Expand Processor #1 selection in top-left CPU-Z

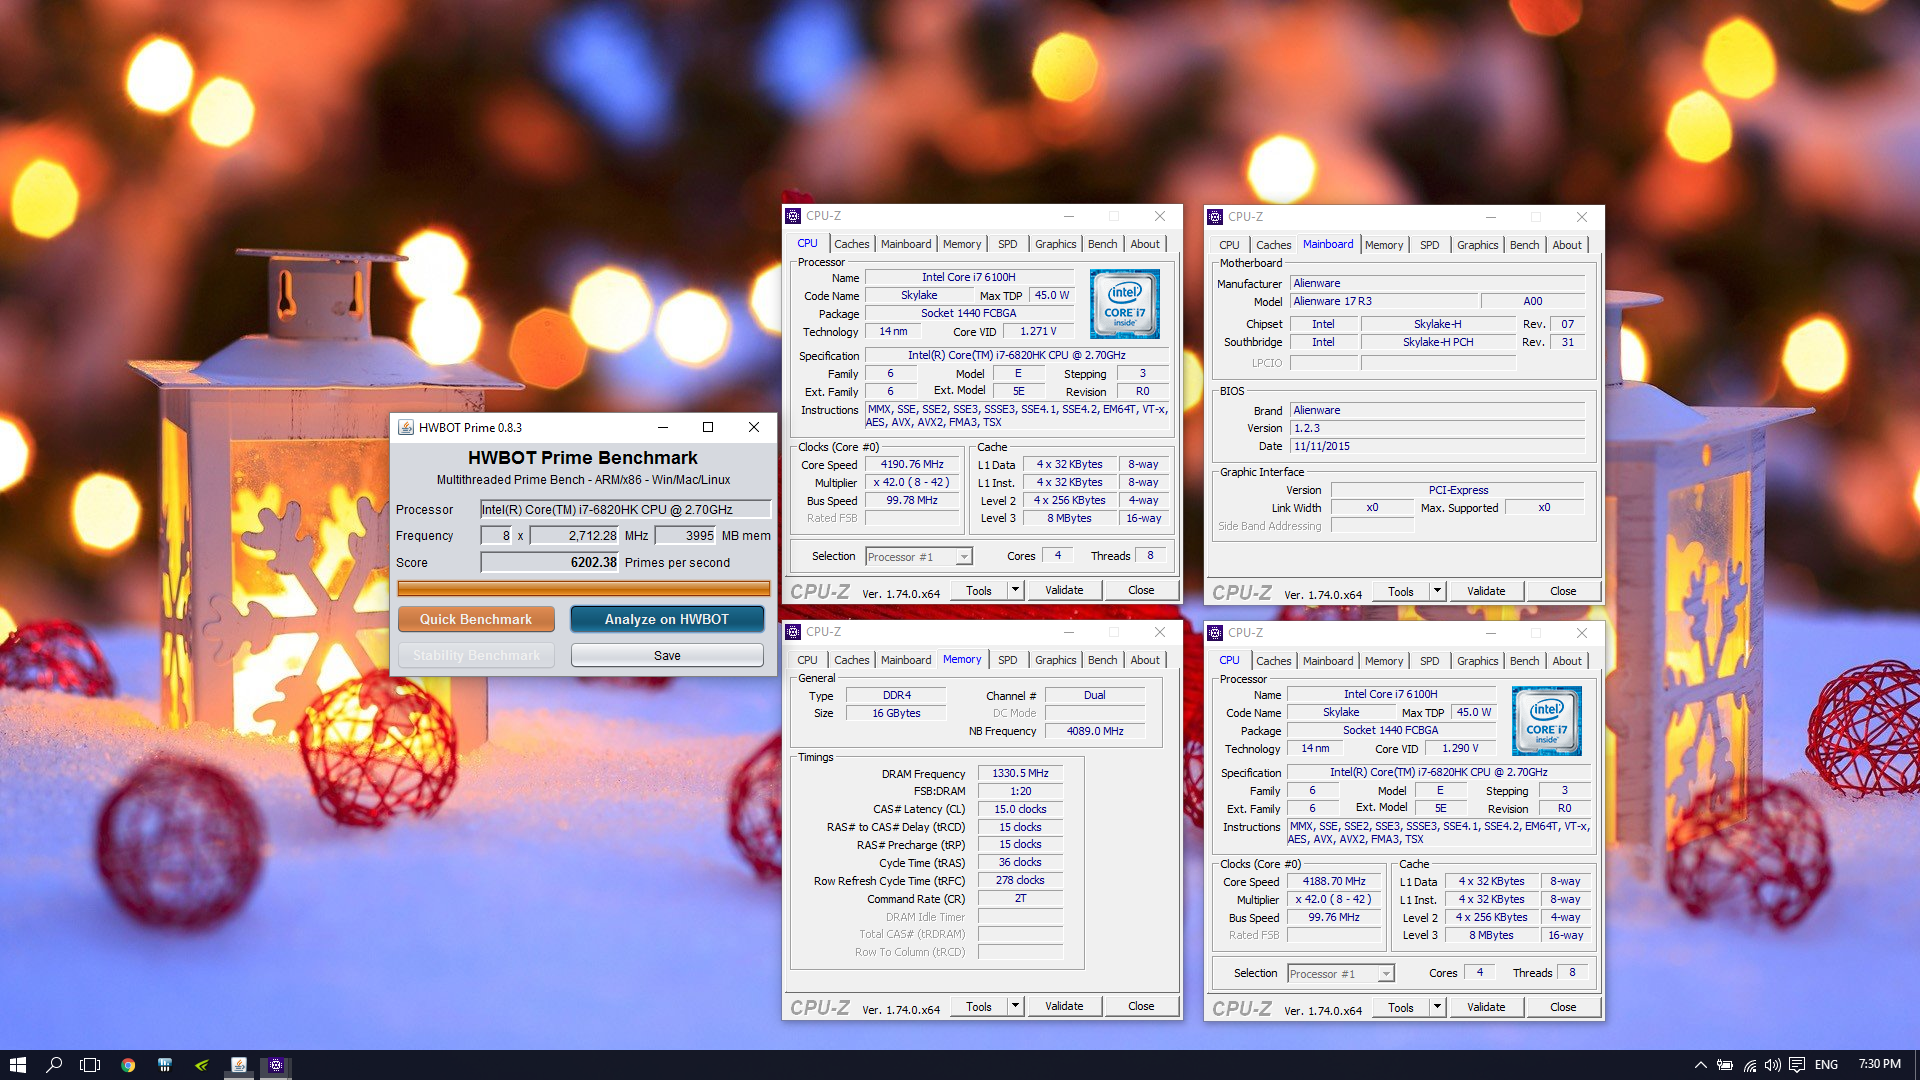pos(964,557)
